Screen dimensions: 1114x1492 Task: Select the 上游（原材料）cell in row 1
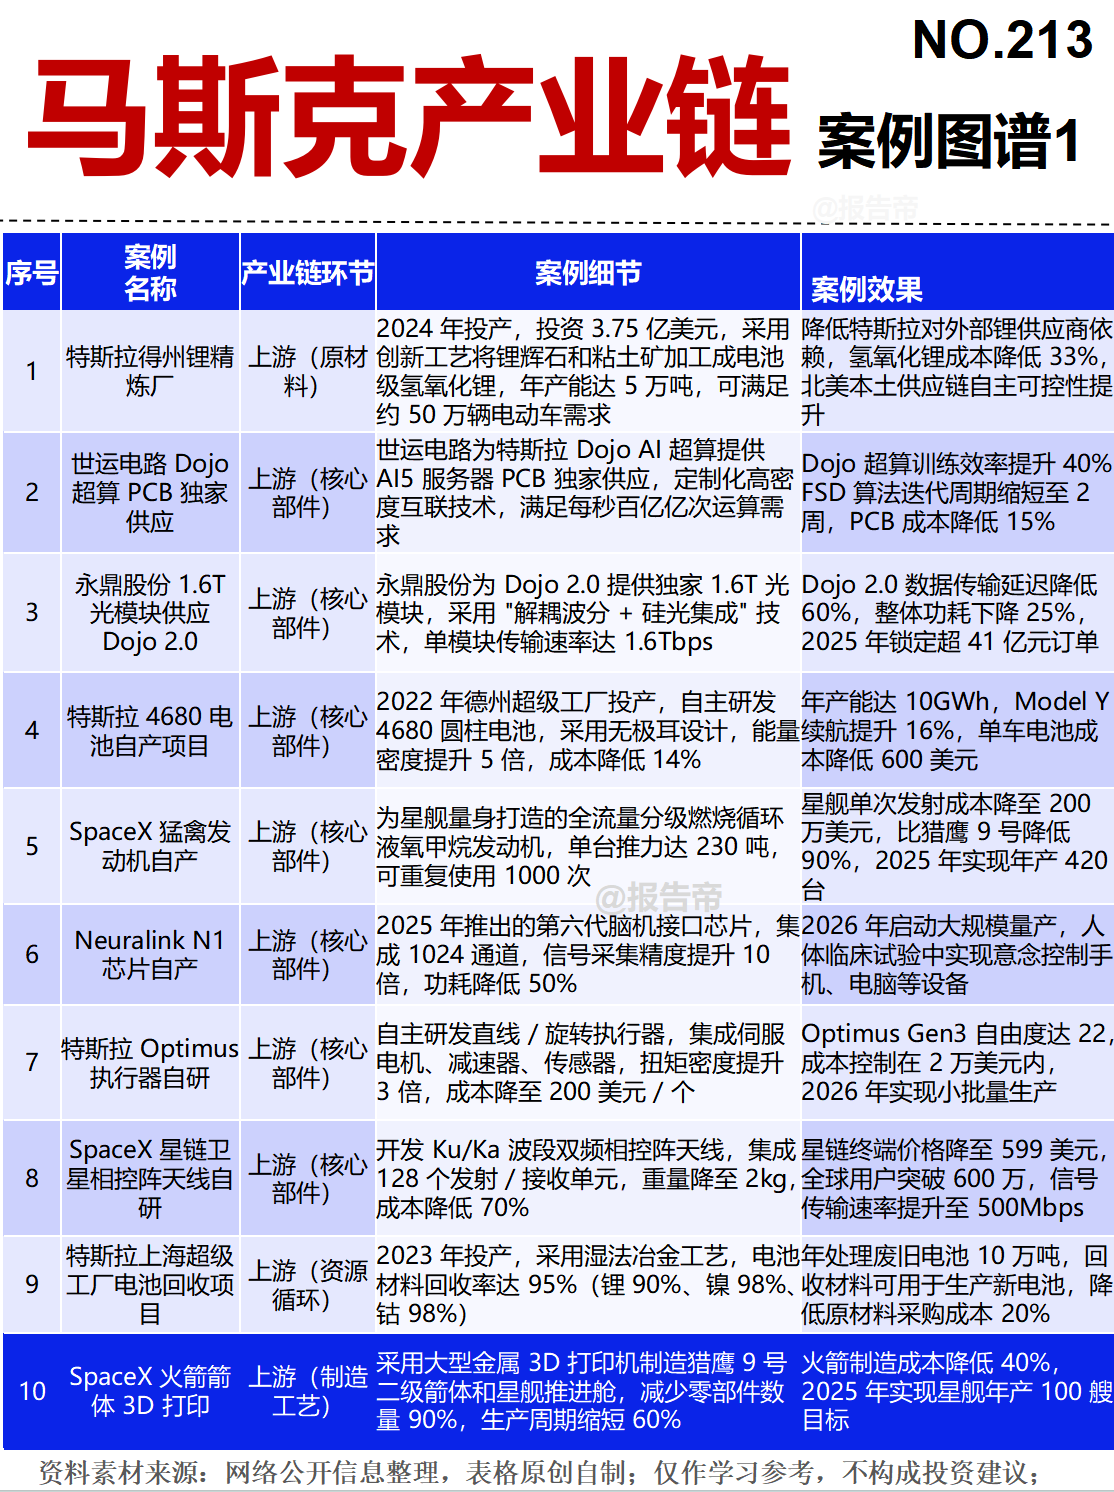click(x=308, y=371)
